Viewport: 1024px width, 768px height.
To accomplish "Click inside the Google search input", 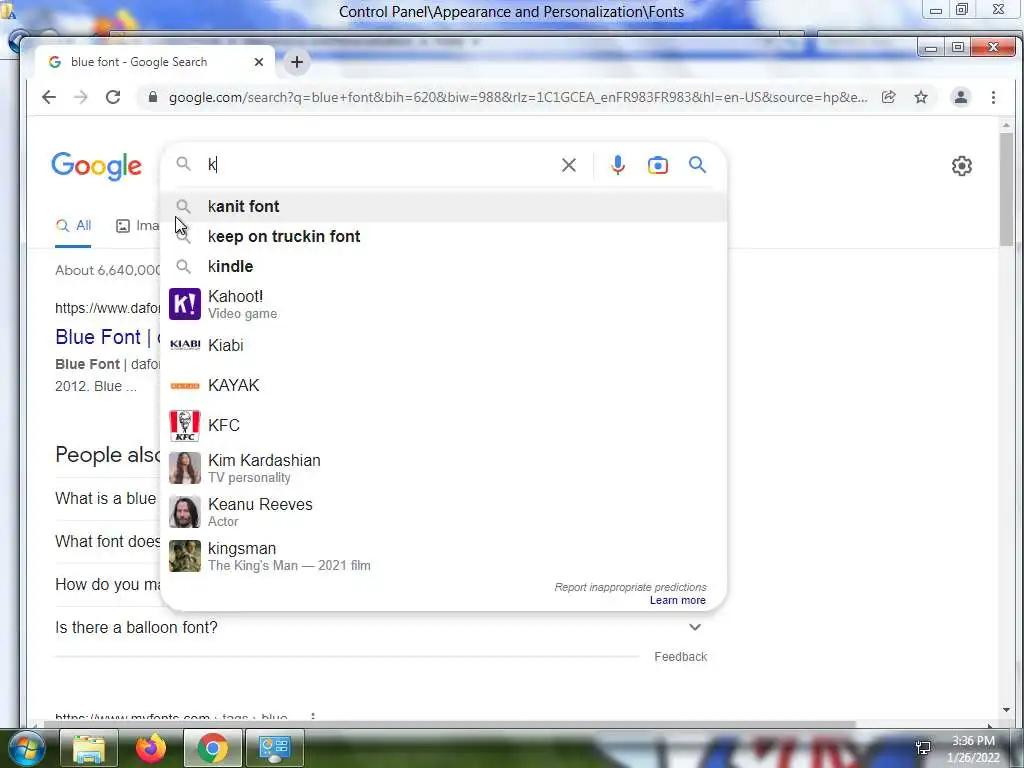I will [379, 165].
